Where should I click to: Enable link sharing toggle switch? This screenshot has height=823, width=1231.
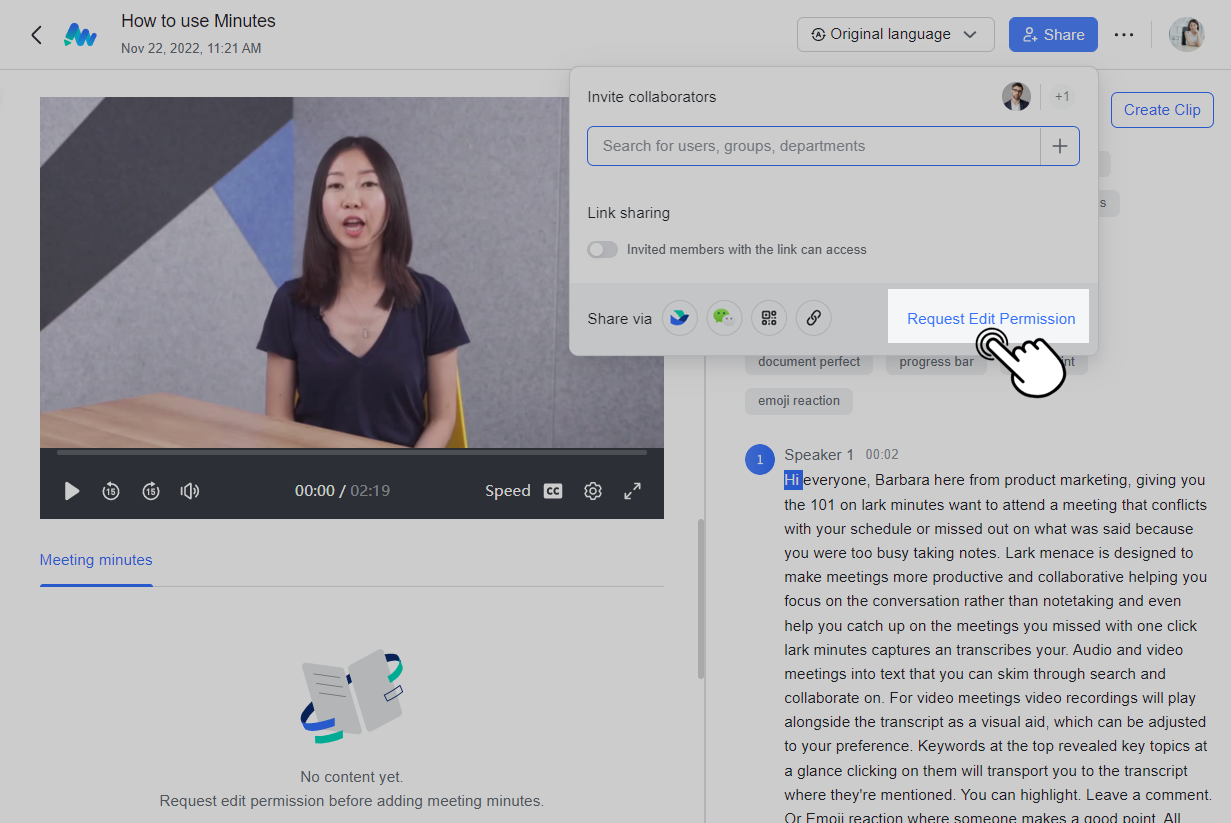[x=602, y=250]
